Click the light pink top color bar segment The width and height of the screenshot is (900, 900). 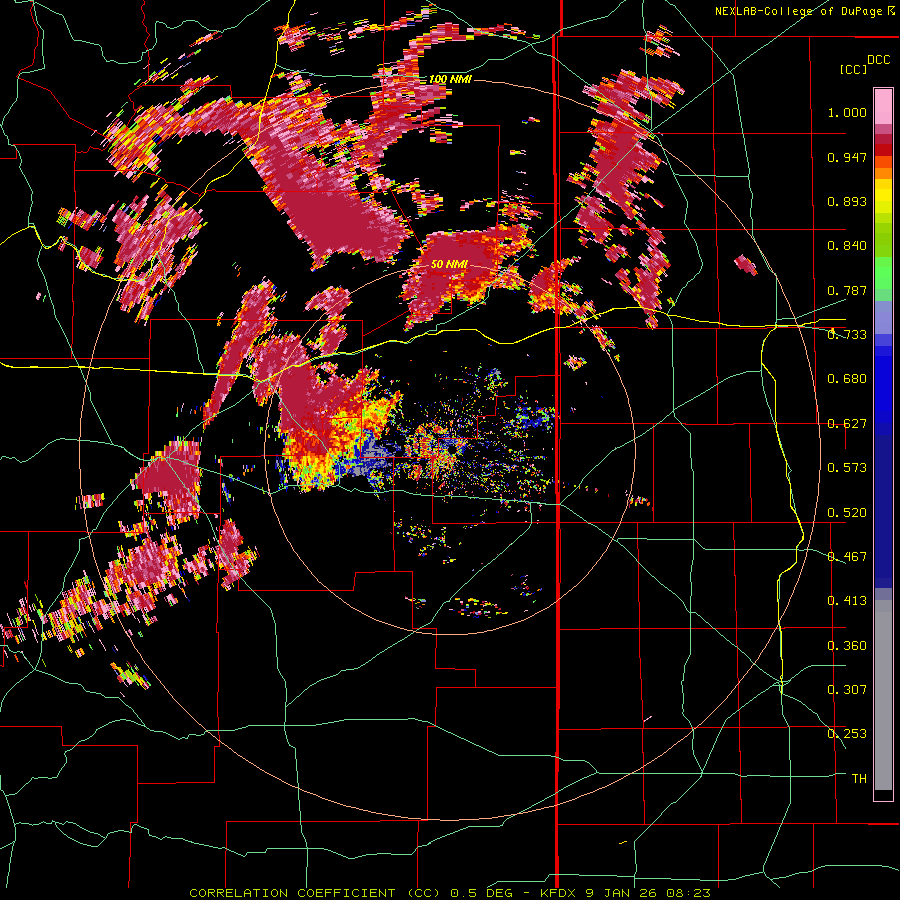click(x=883, y=107)
